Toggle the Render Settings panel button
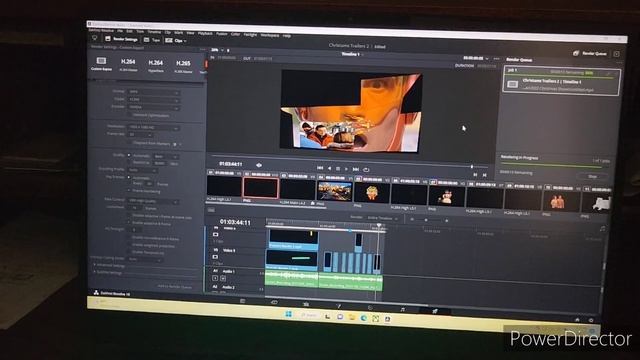This screenshot has width=640, height=360. click(x=121, y=39)
